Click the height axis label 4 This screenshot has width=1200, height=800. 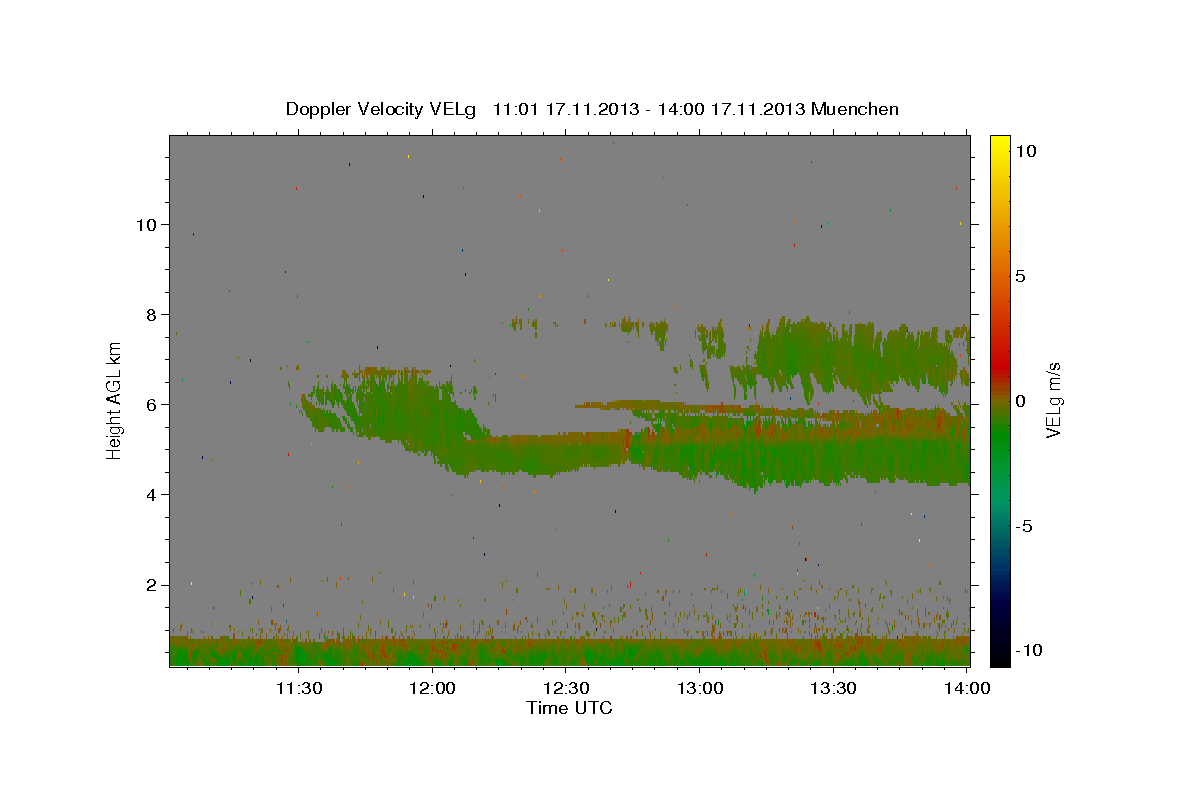(150, 495)
